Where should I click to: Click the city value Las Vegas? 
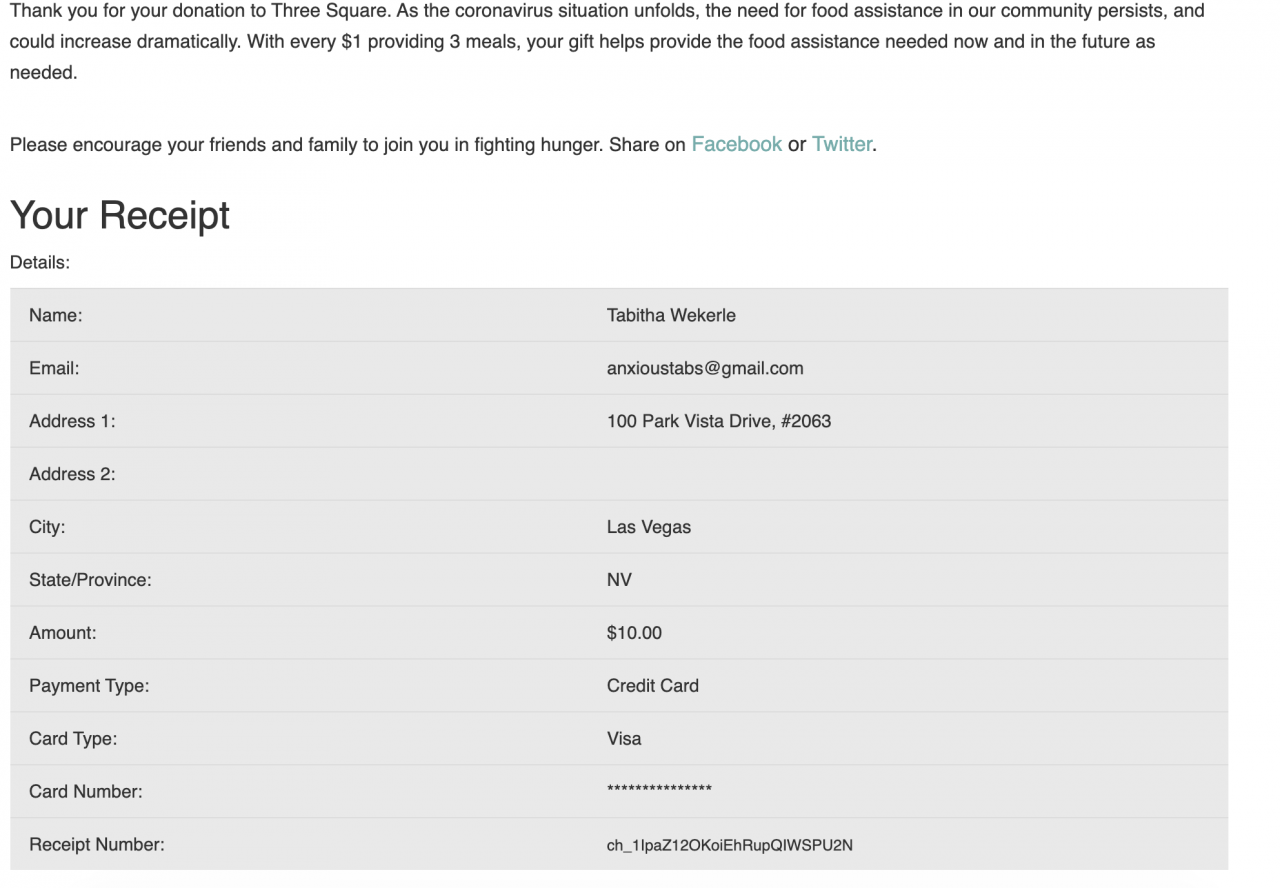(x=649, y=527)
